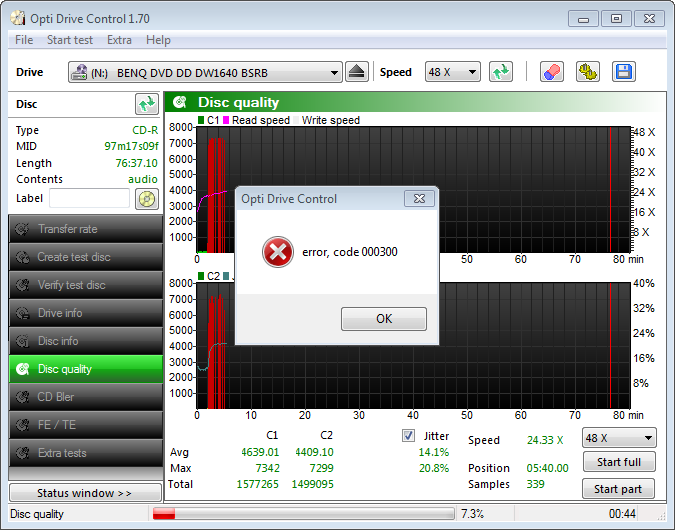Screen dimensions: 675x530
Task: Switch to CD Bler tab
Action: coord(86,397)
